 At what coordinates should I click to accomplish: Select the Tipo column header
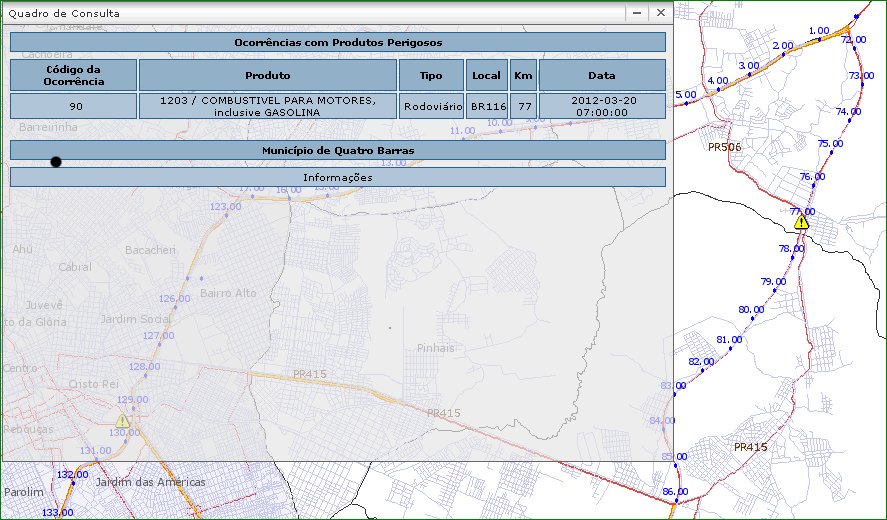pyautogui.click(x=431, y=75)
